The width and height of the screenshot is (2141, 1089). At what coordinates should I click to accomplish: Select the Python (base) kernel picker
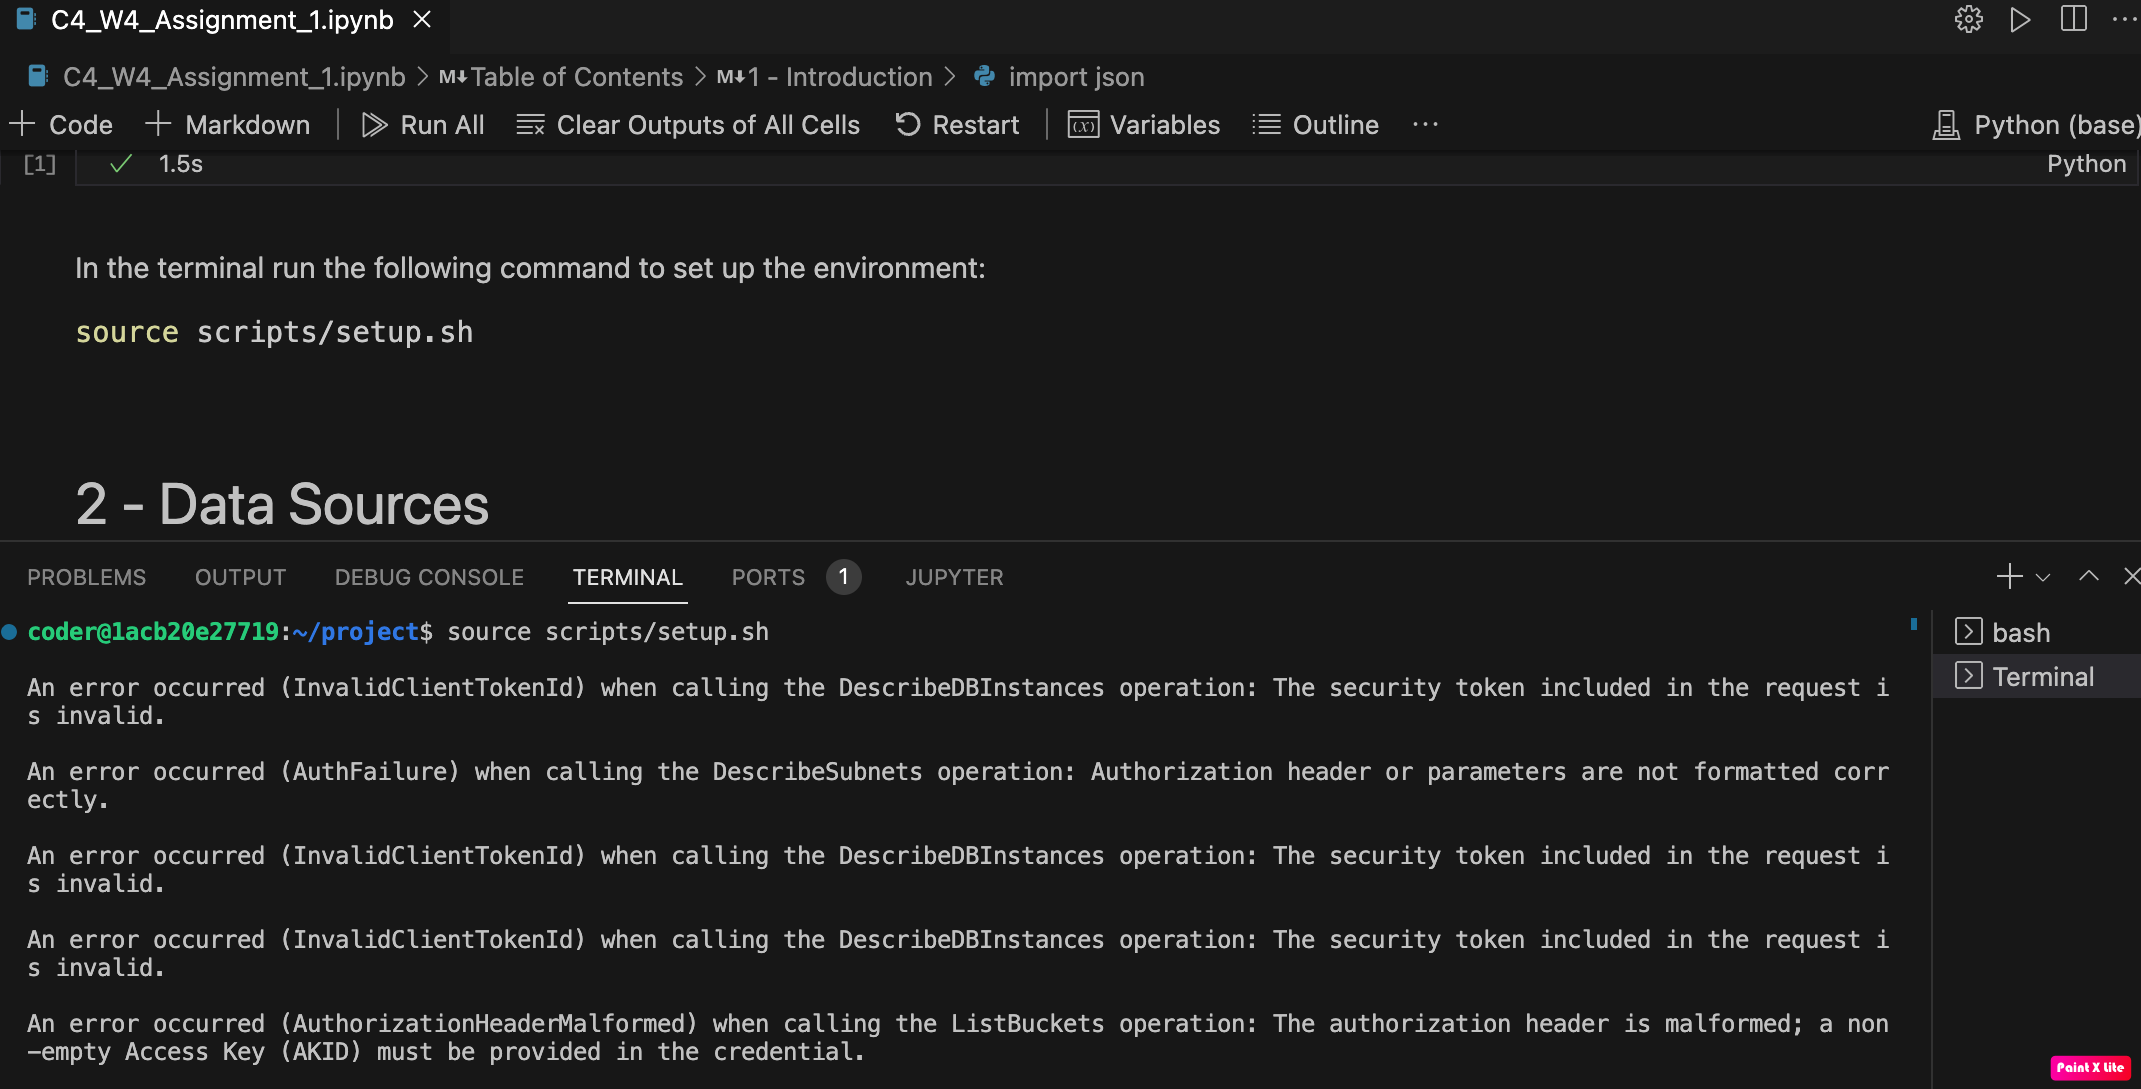(x=2038, y=125)
